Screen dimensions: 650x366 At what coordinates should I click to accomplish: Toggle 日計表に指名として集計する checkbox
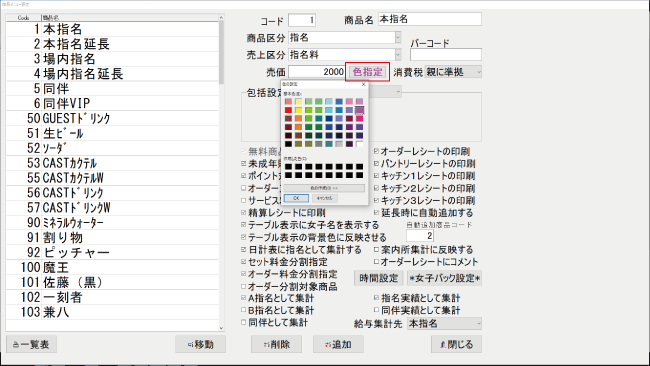click(244, 250)
